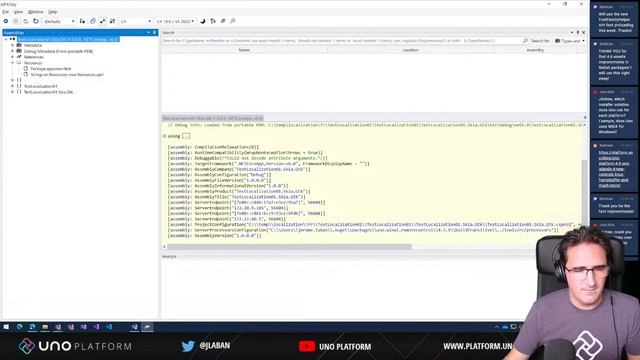Click inside the search text input field
The image size is (640, 360).
(342, 41)
